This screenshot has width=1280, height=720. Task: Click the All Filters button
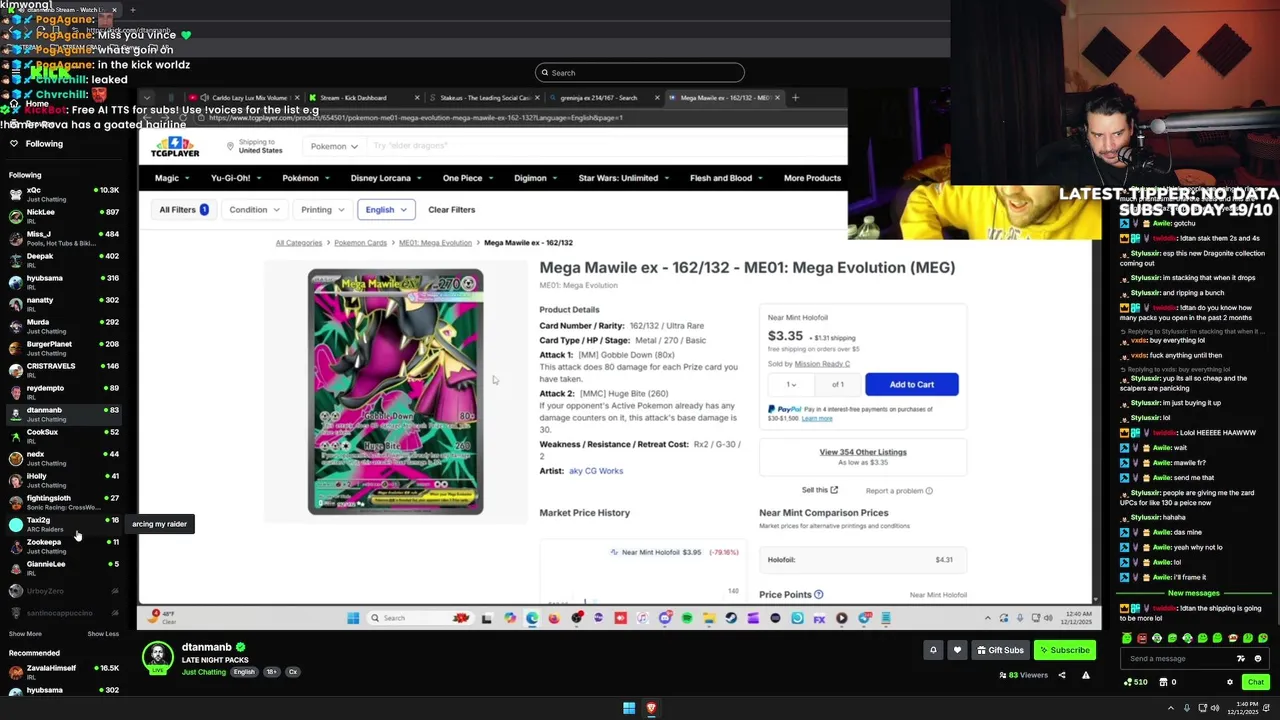point(183,210)
